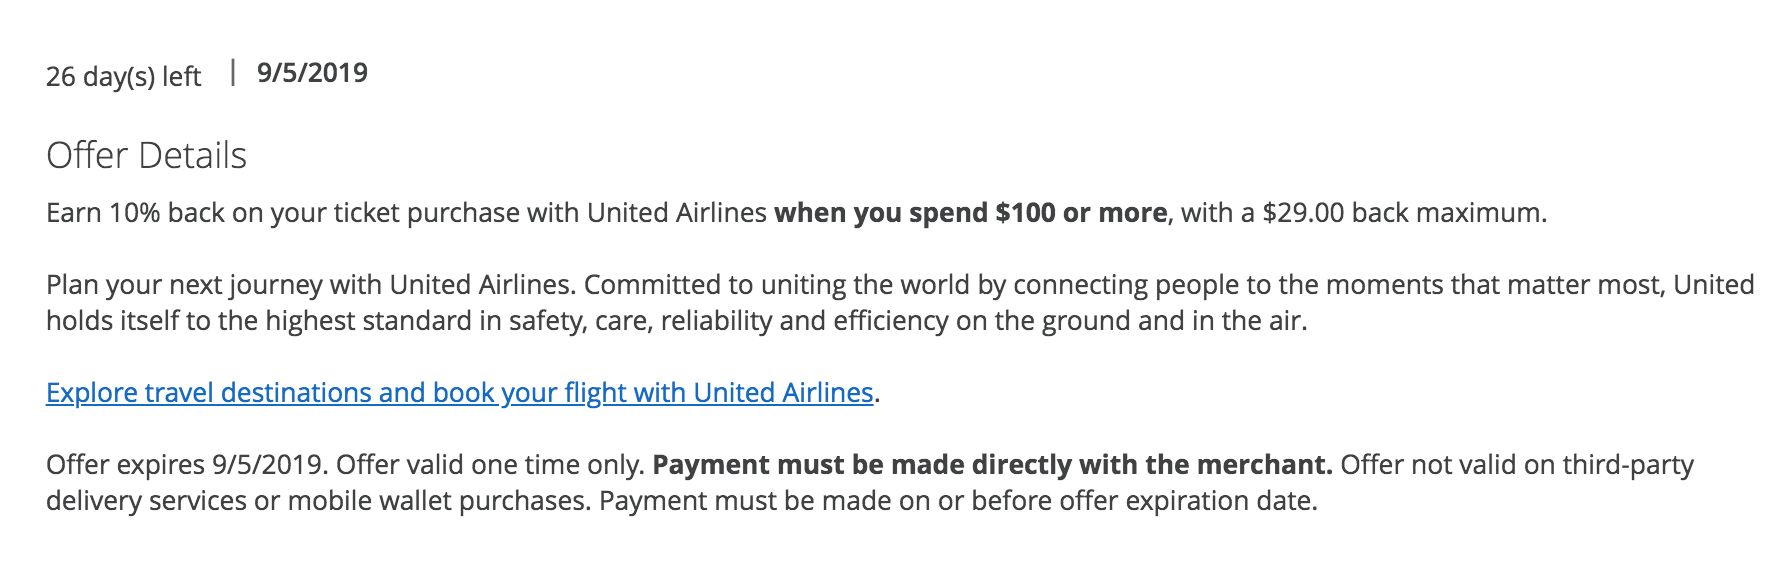Click "Offer not valid on third-party" text
This screenshot has height=572, width=1780.
[x=1516, y=465]
